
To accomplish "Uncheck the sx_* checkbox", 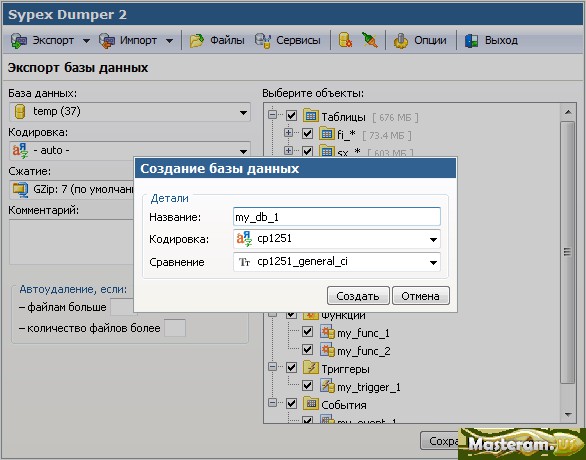I will (x=307, y=151).
